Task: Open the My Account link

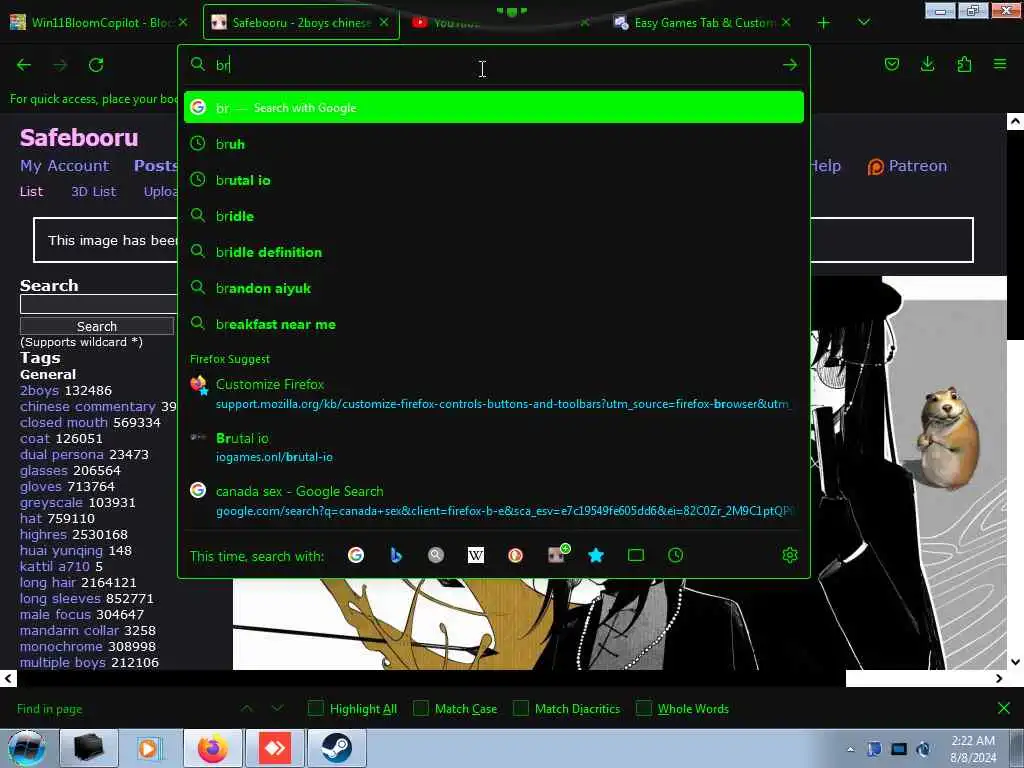Action: 65,166
